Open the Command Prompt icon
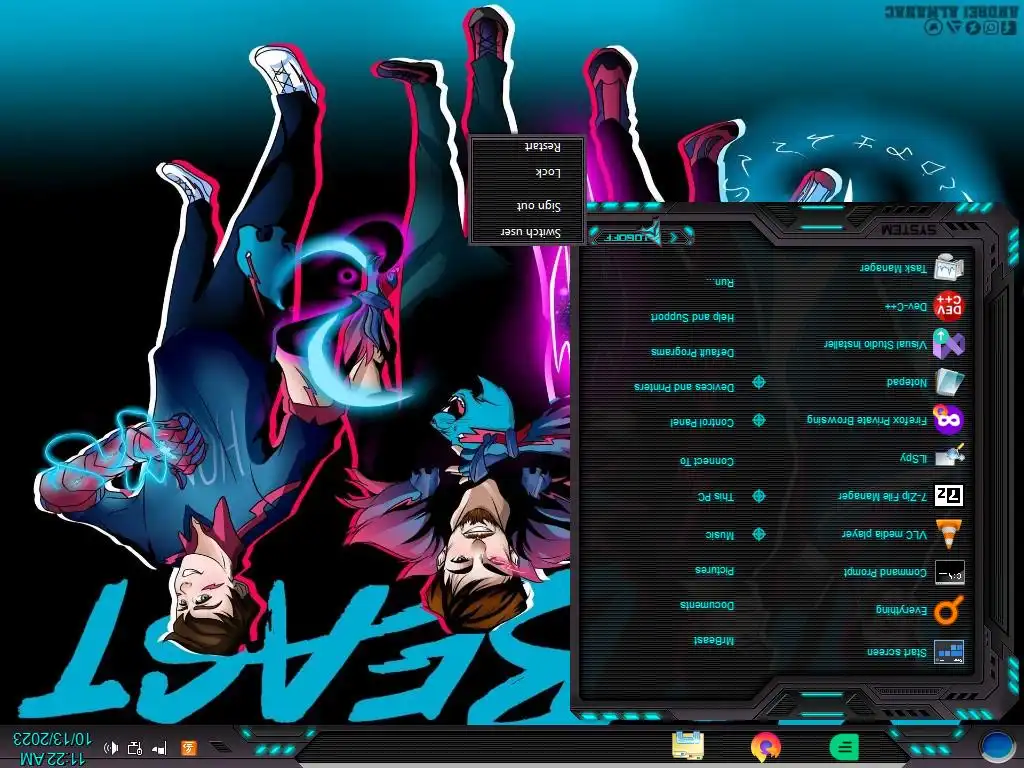Screen dimensions: 1024x768 coord(948,572)
